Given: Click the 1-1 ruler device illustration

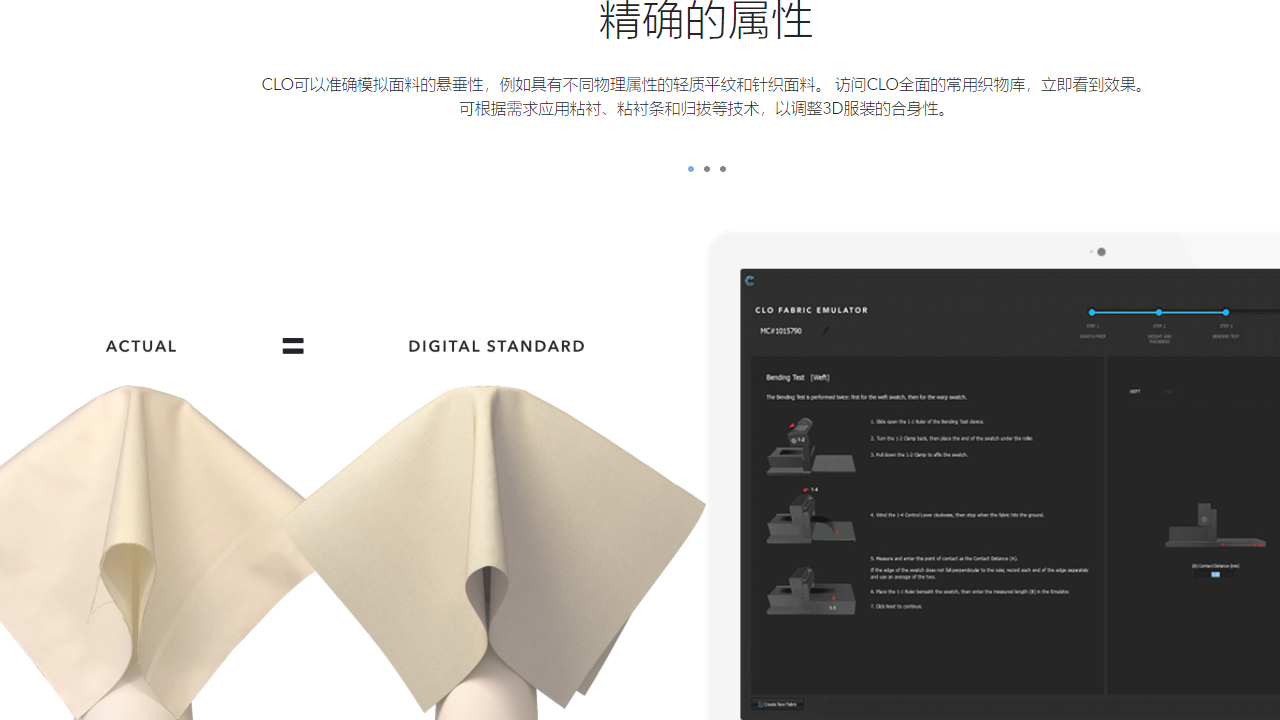Looking at the screenshot, I should (809, 591).
